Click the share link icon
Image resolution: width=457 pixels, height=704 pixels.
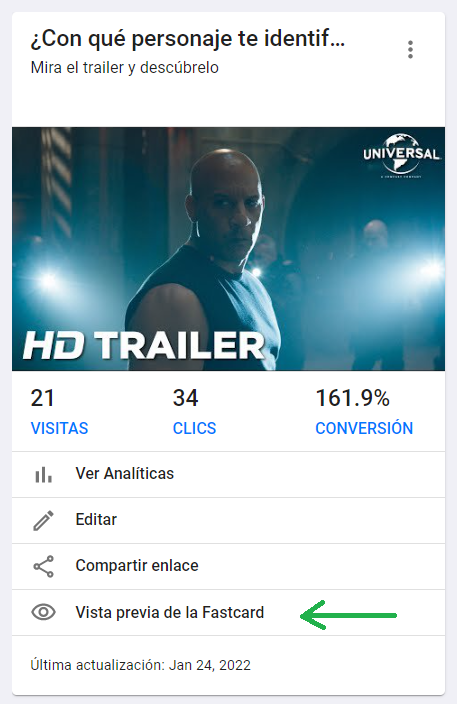coord(44,566)
